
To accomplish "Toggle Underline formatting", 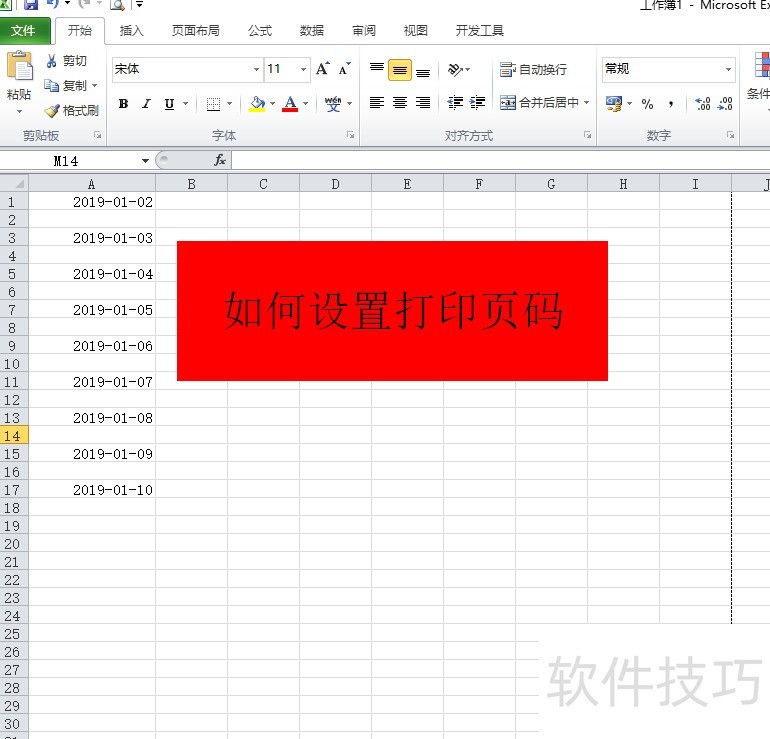I will (x=169, y=104).
